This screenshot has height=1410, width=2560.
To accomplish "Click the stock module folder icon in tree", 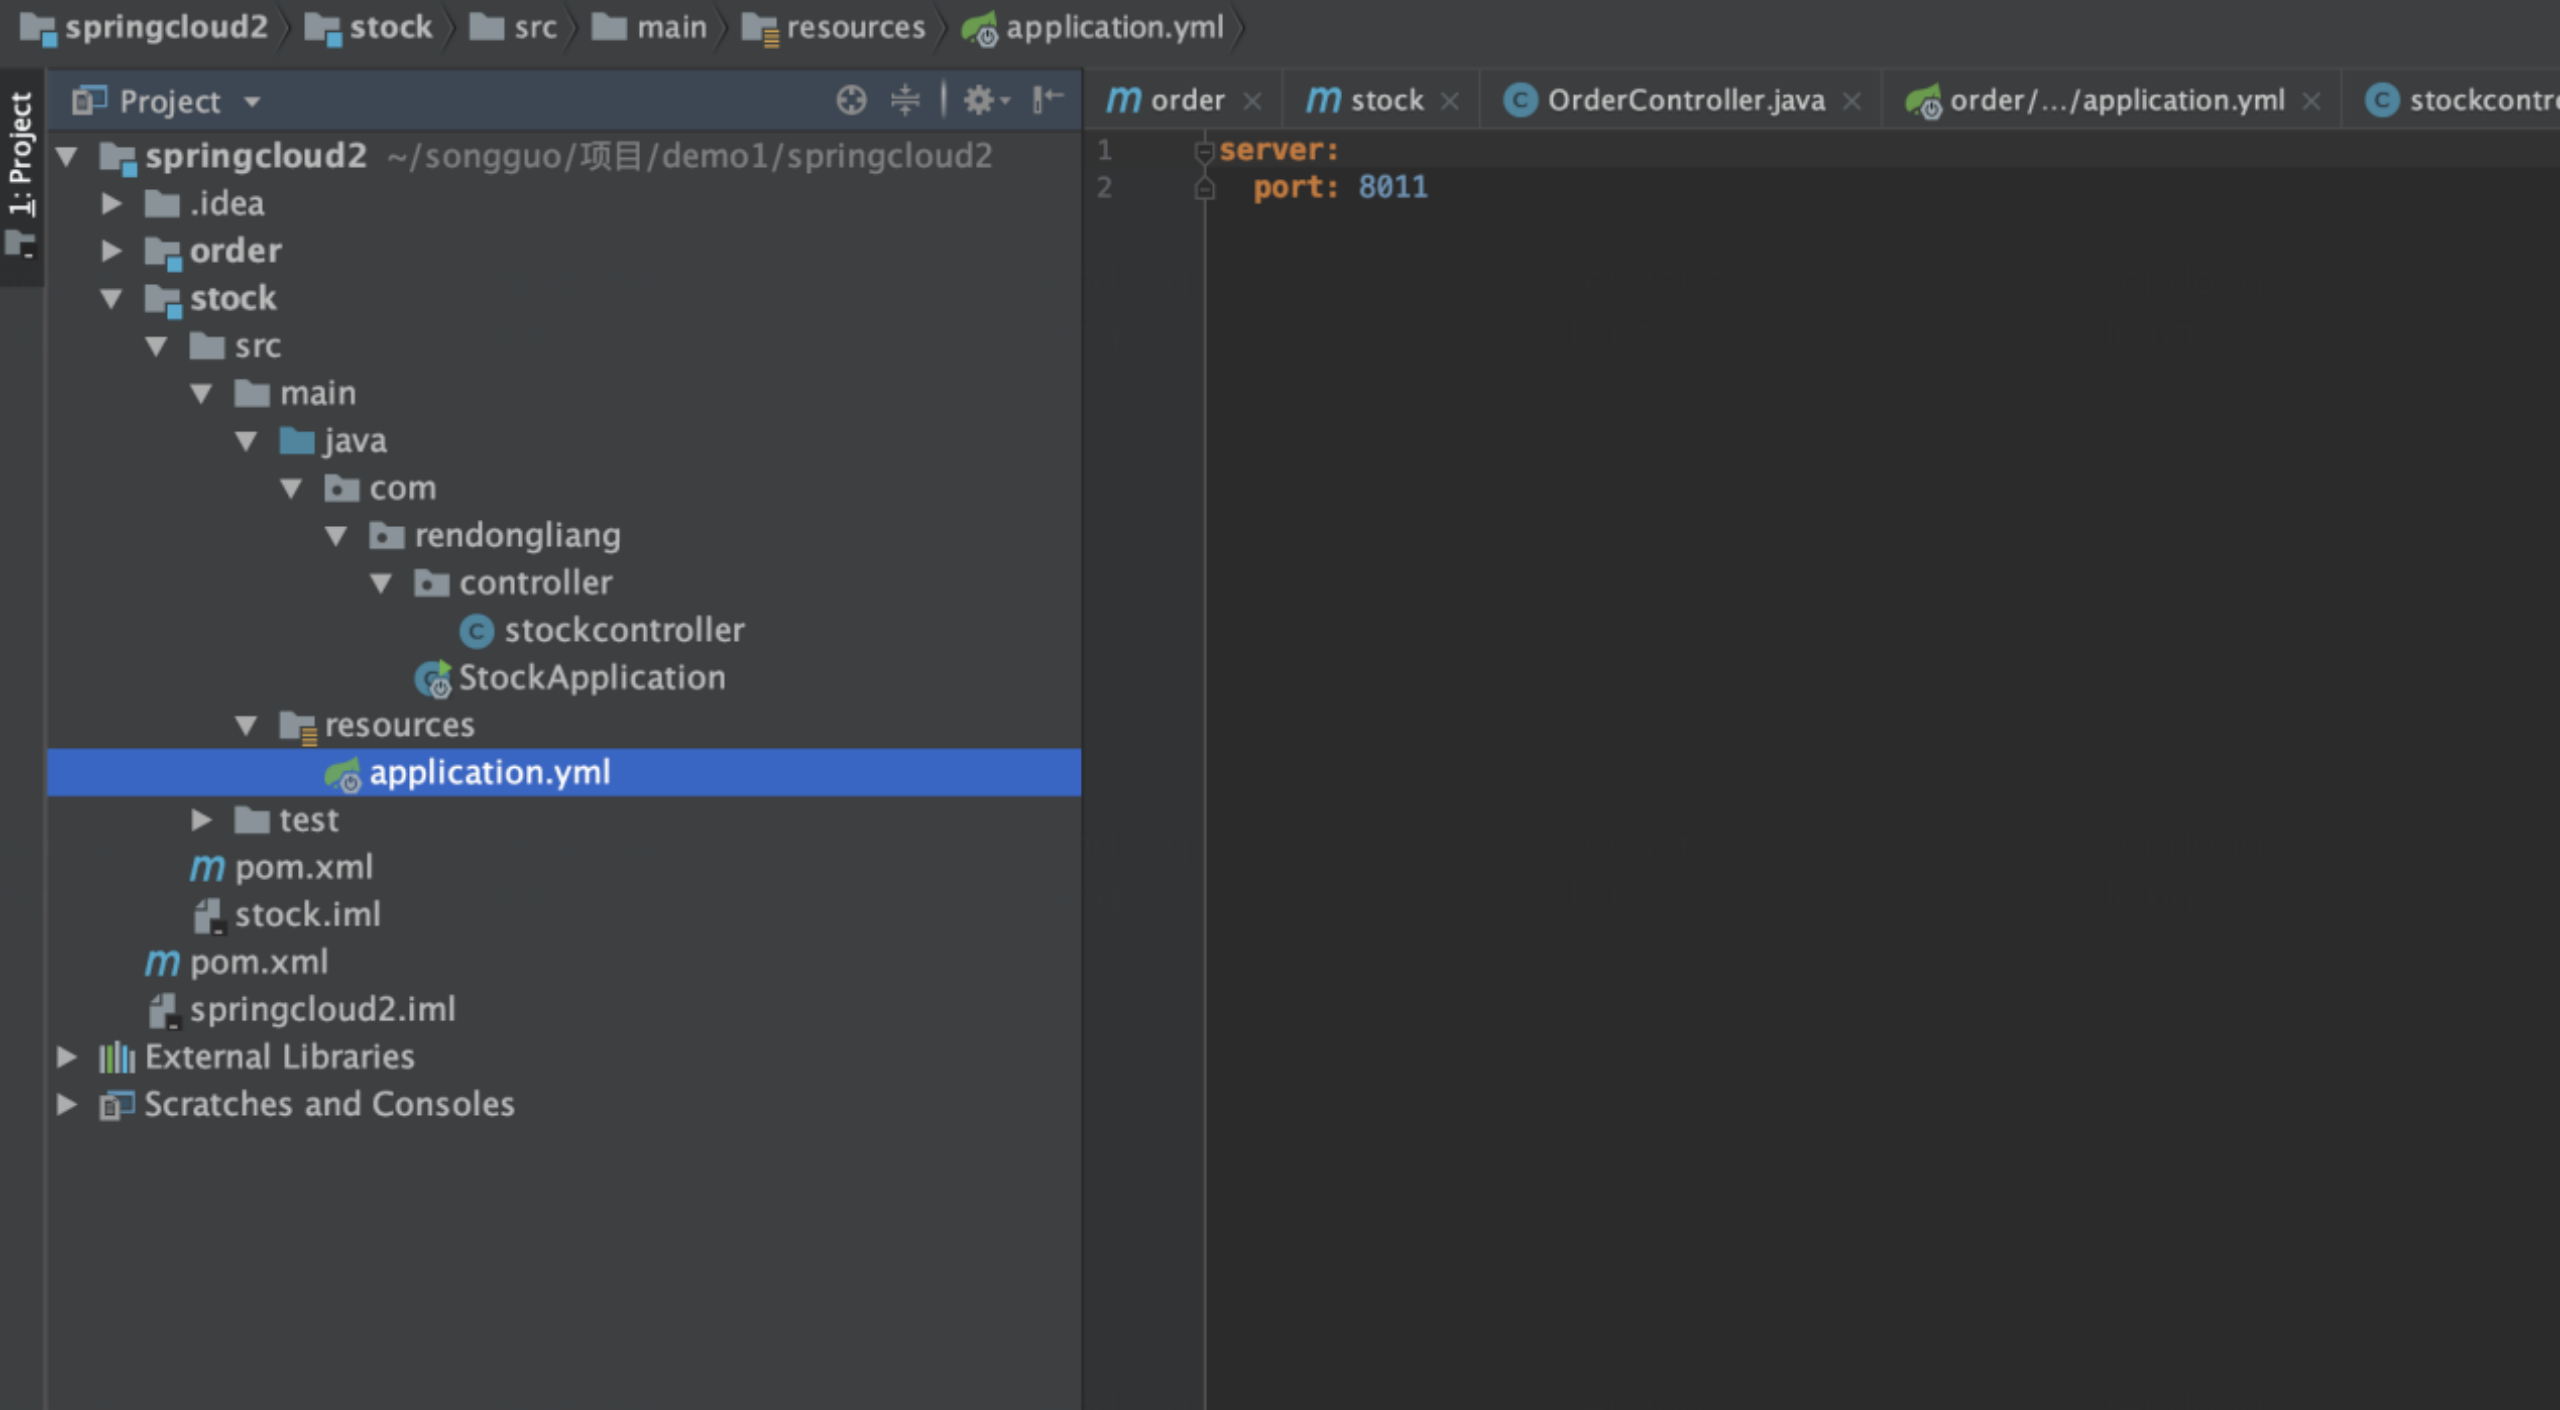I will tap(163, 300).
